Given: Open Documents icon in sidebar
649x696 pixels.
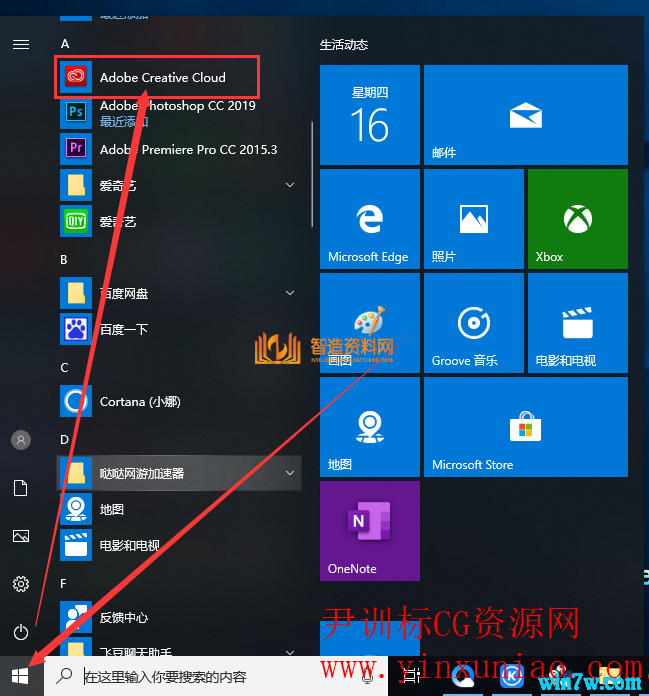Looking at the screenshot, I should 21,488.
